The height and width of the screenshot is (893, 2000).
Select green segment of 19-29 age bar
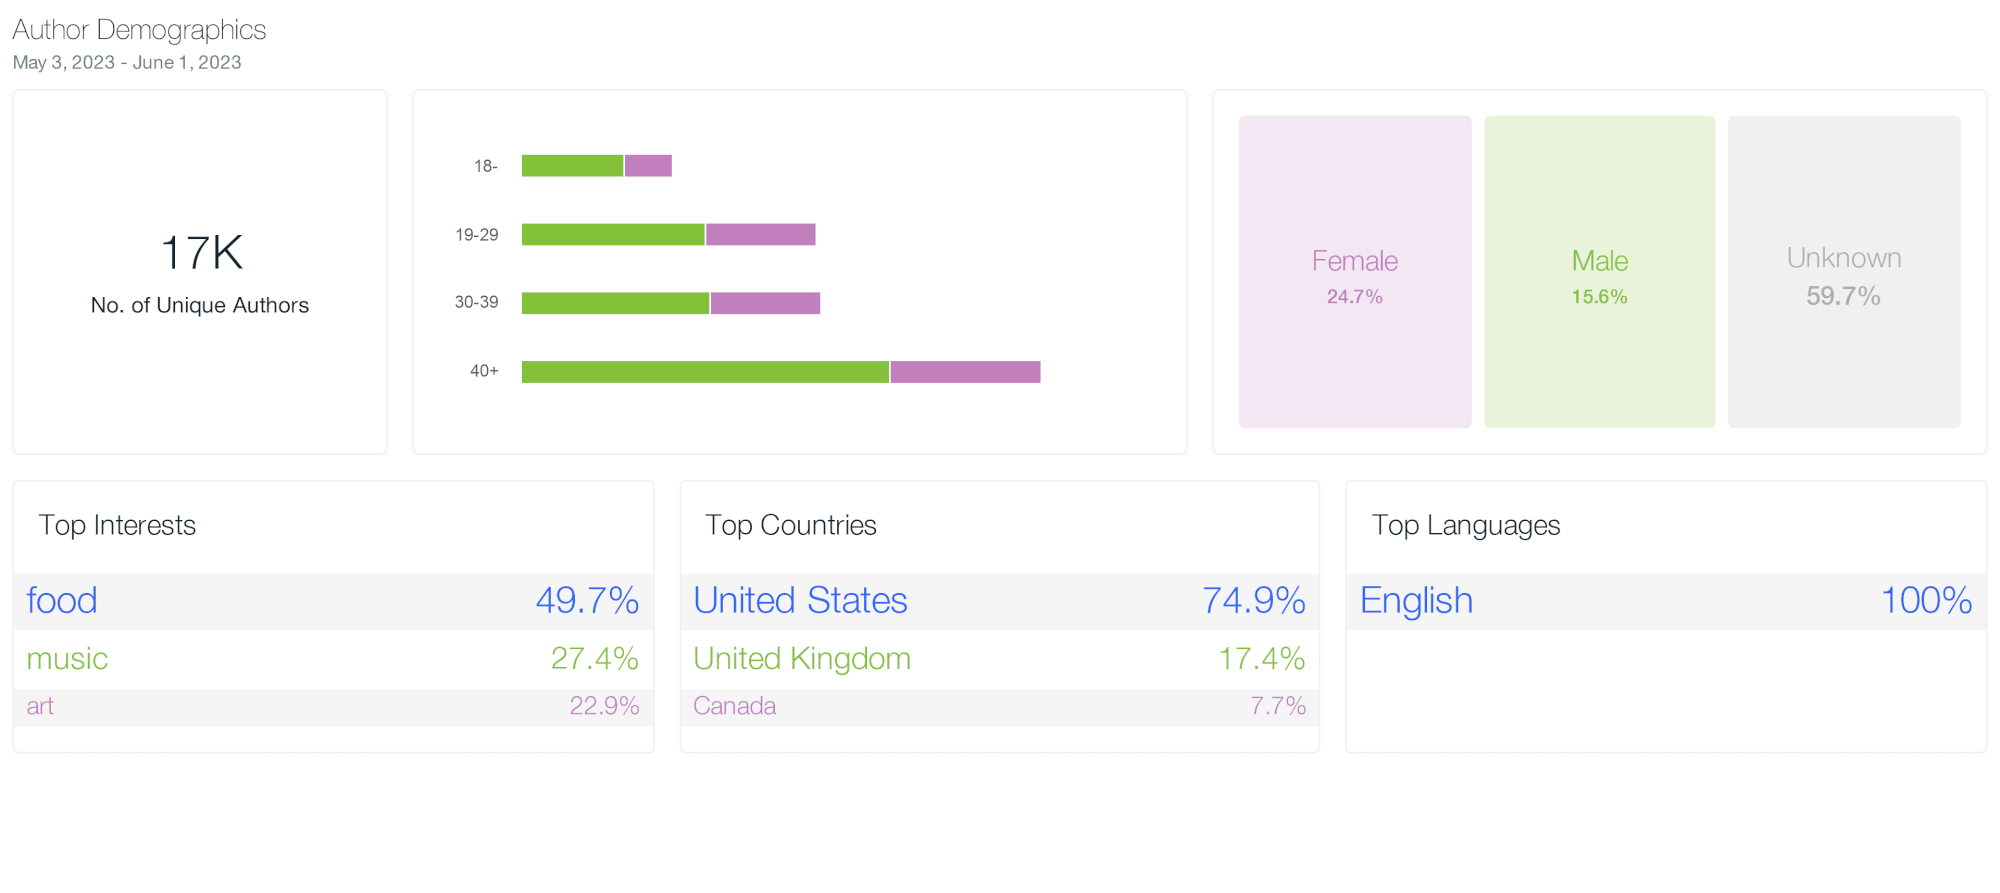612,235
